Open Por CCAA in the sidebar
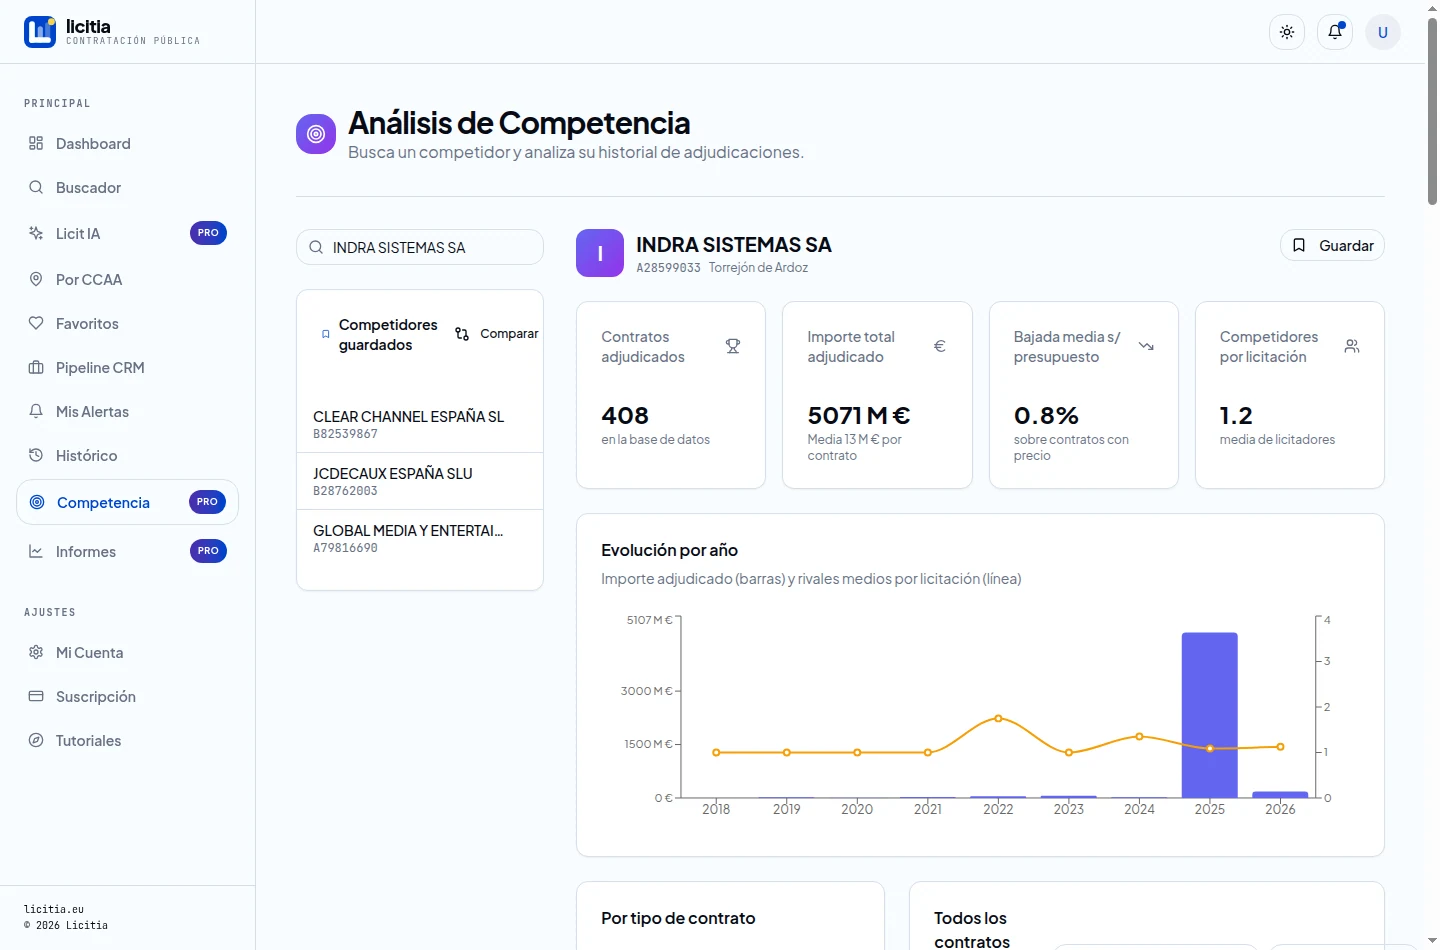The width and height of the screenshot is (1440, 950). click(x=127, y=279)
